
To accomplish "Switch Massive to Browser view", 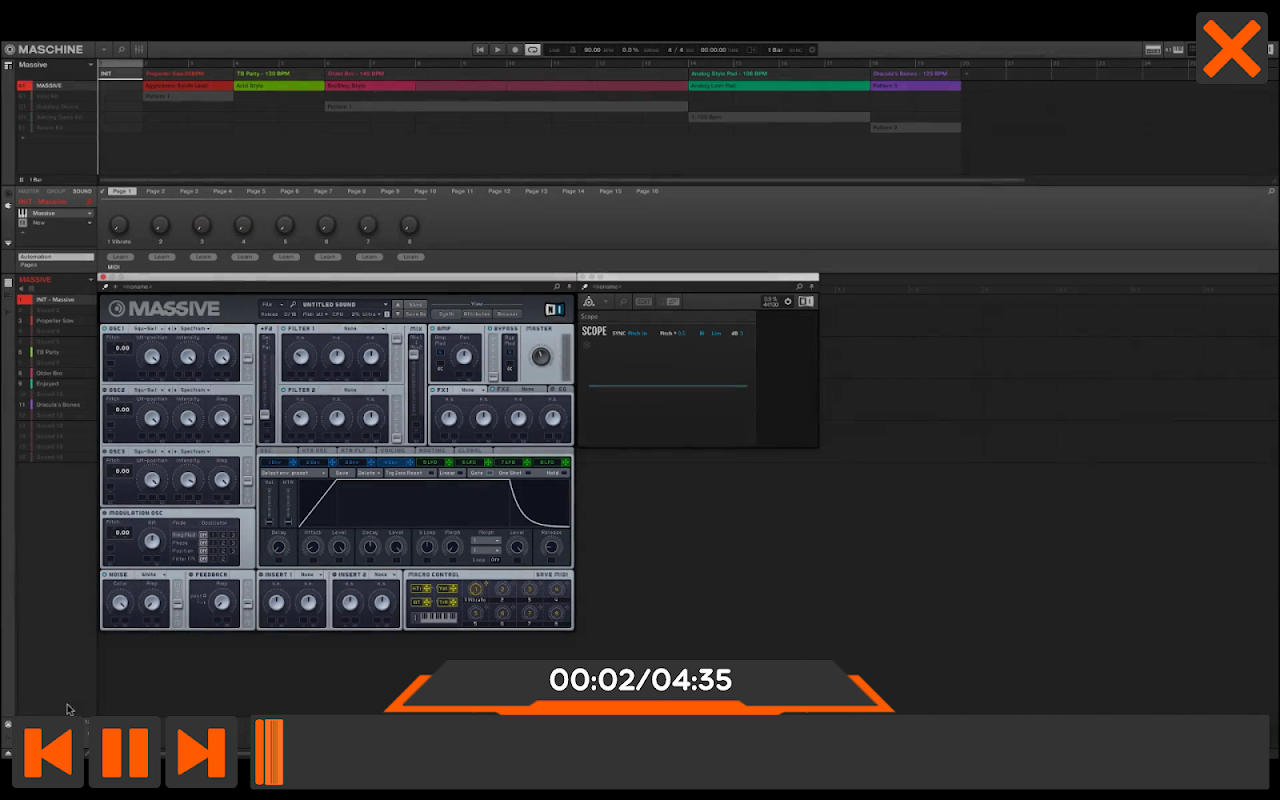I will tap(508, 314).
